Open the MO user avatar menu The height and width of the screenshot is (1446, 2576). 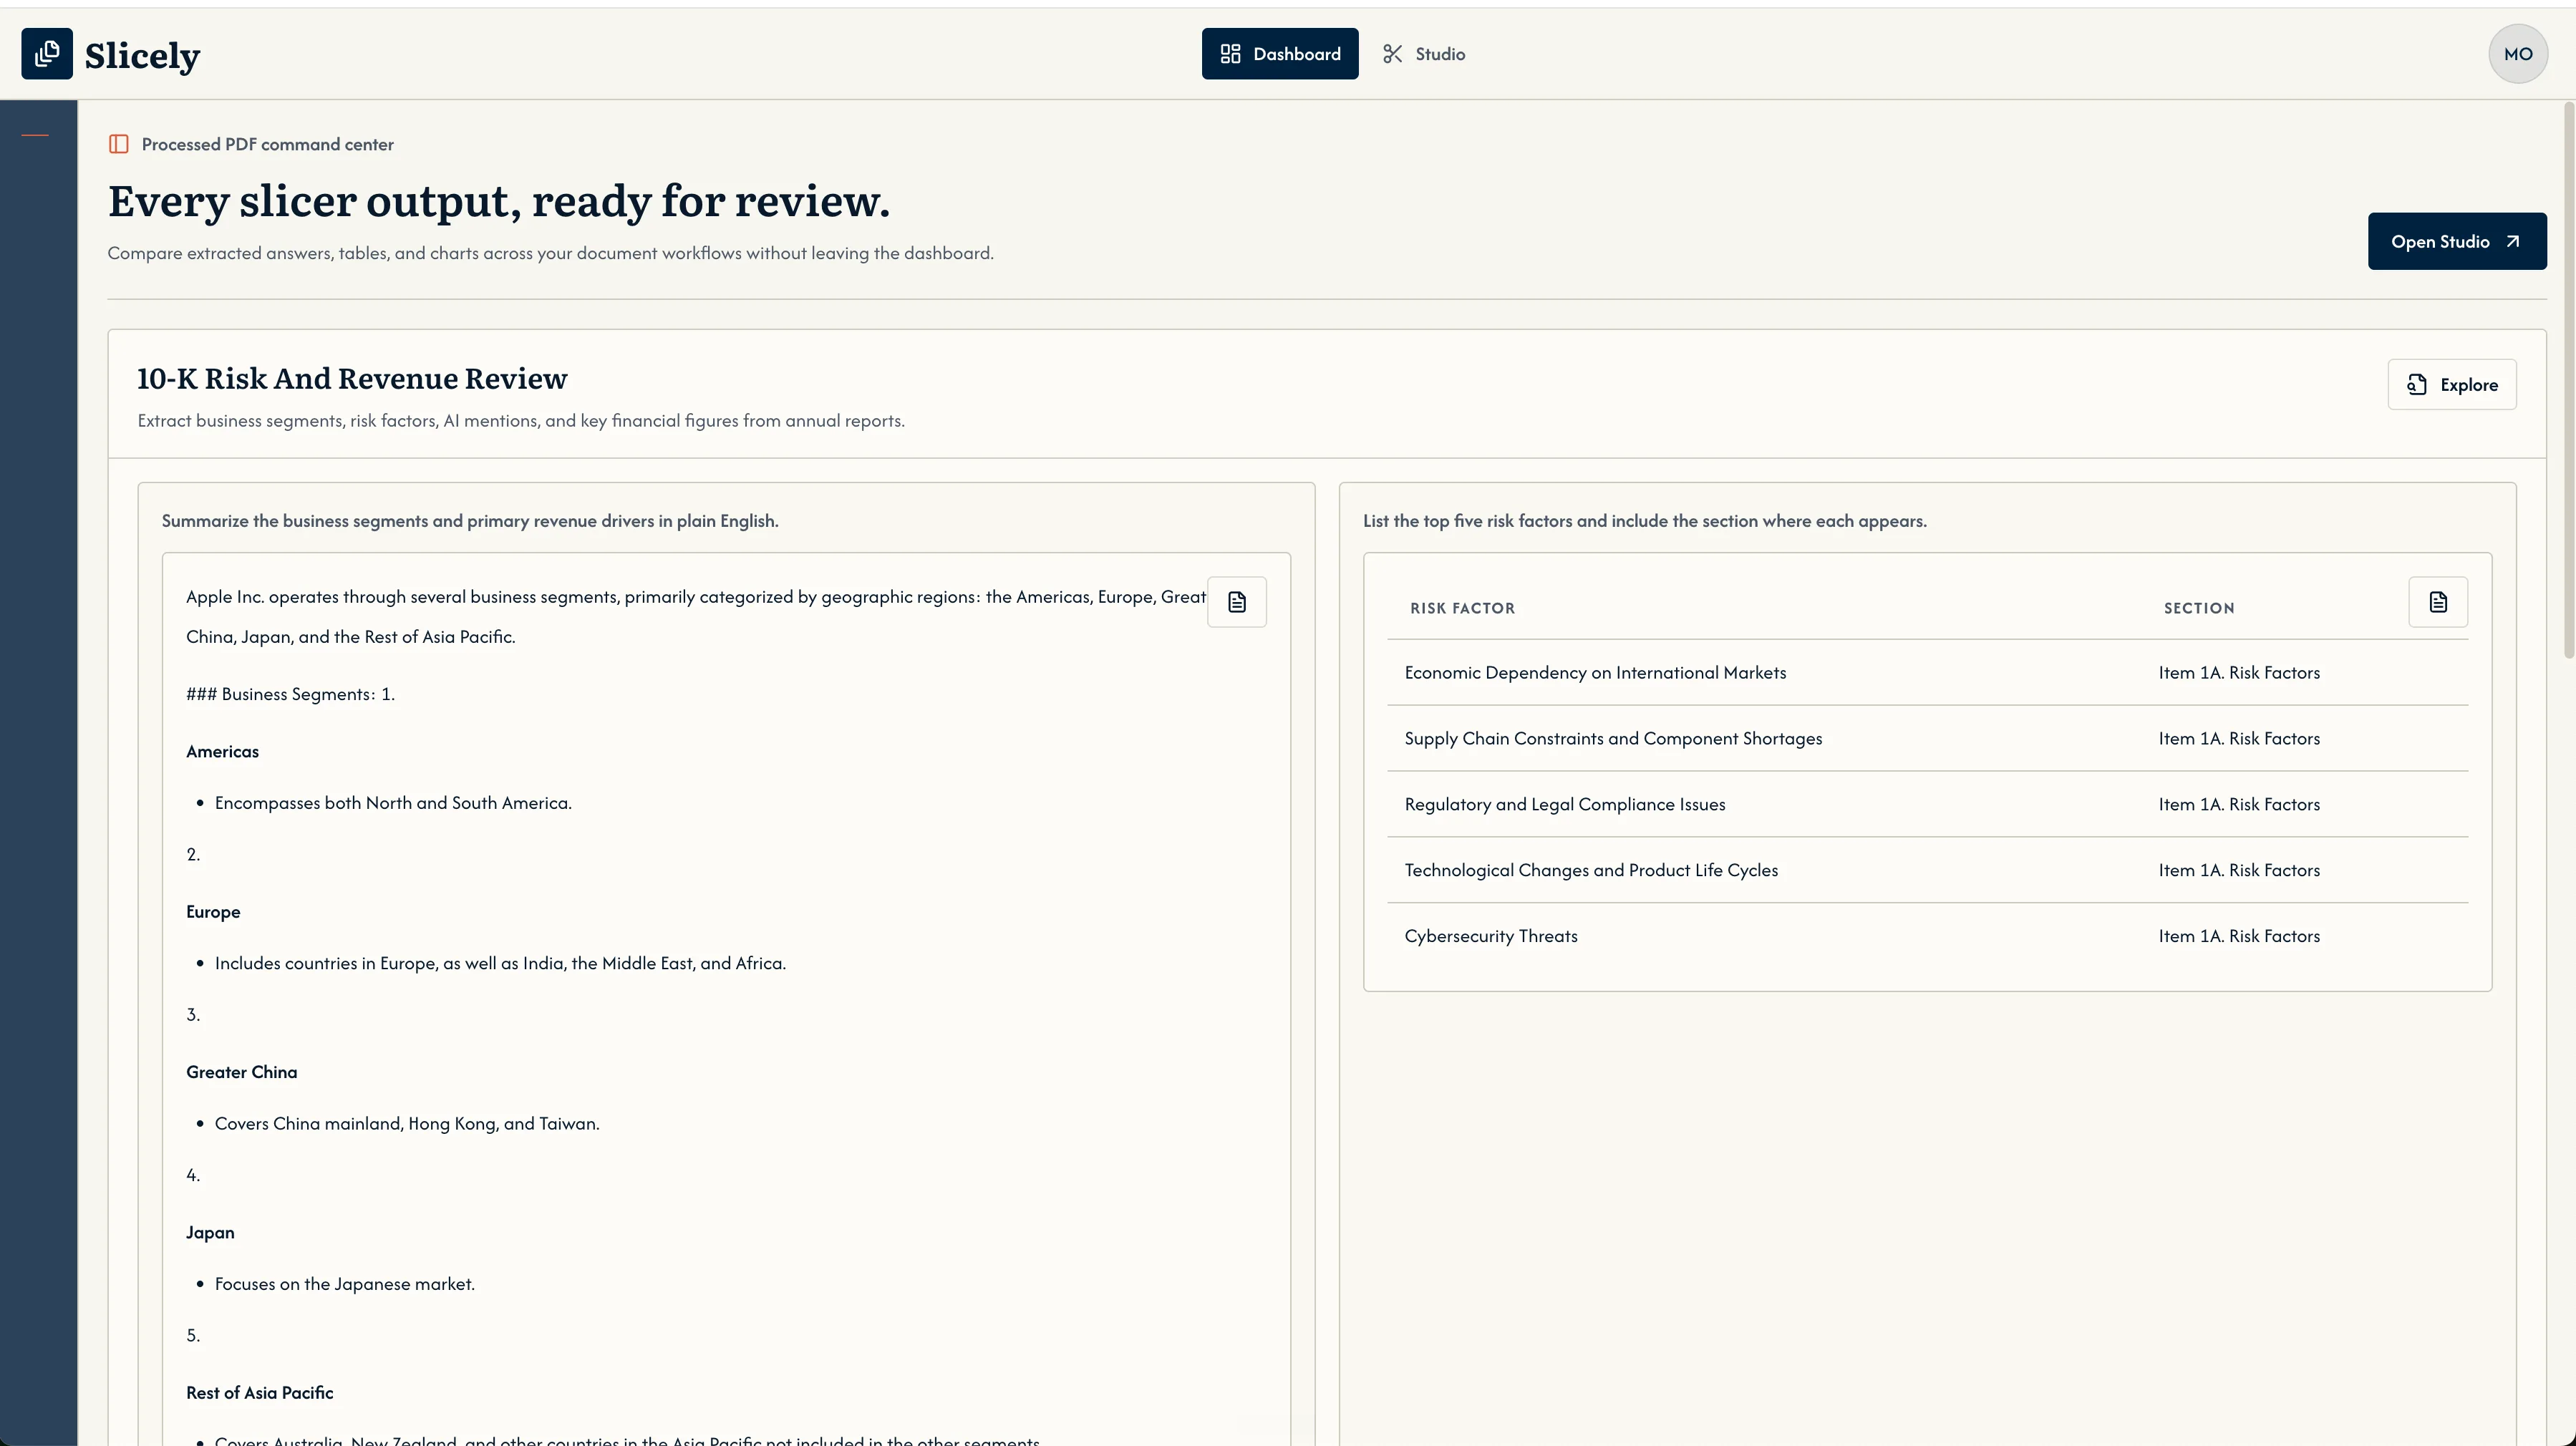(x=2518, y=54)
